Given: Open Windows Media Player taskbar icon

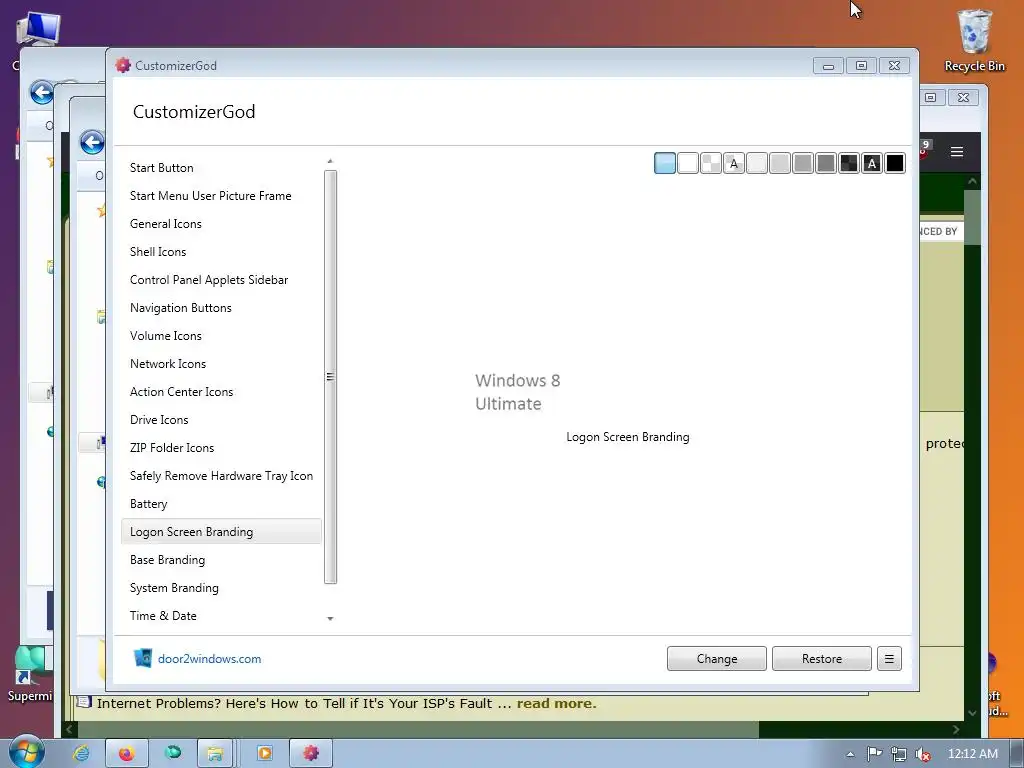Looking at the screenshot, I should [264, 754].
